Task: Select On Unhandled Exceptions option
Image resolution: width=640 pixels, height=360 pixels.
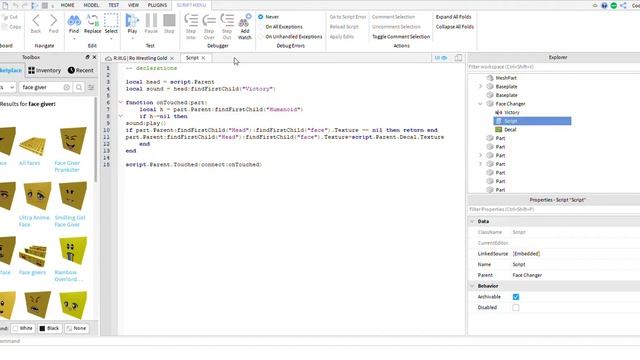Action: pos(260,37)
